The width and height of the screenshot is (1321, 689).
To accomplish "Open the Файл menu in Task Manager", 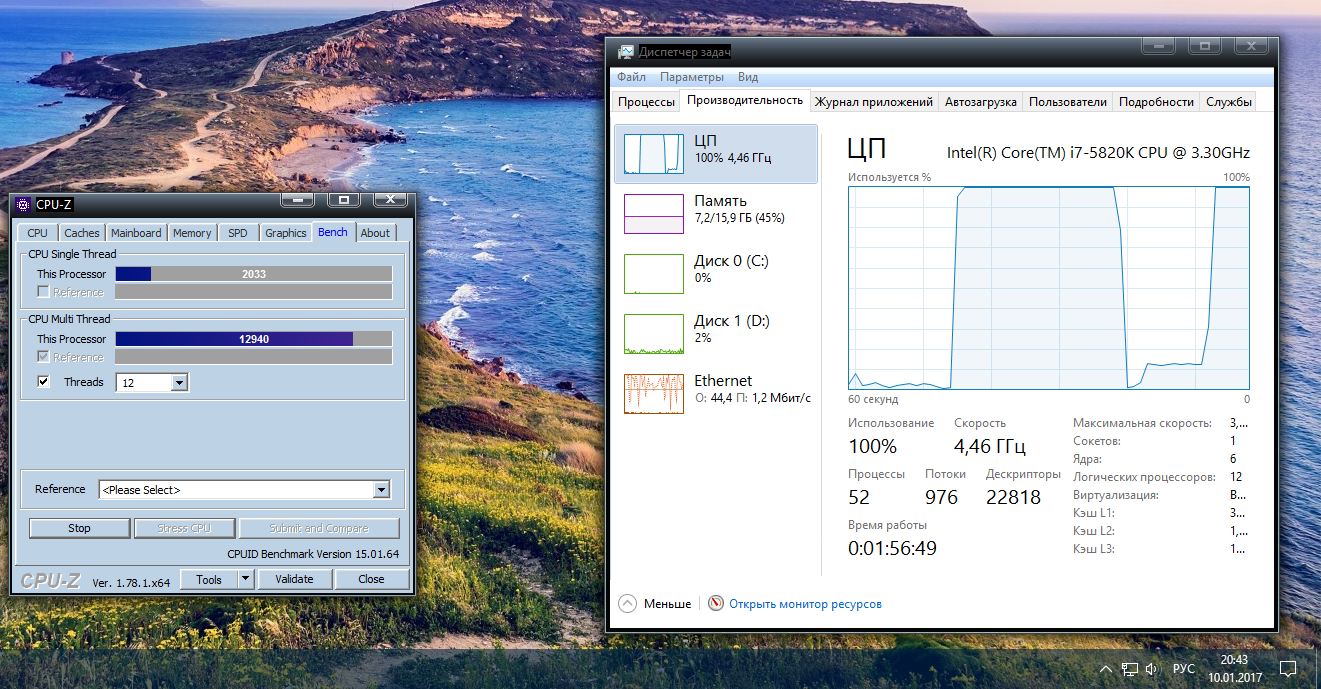I will (x=631, y=77).
